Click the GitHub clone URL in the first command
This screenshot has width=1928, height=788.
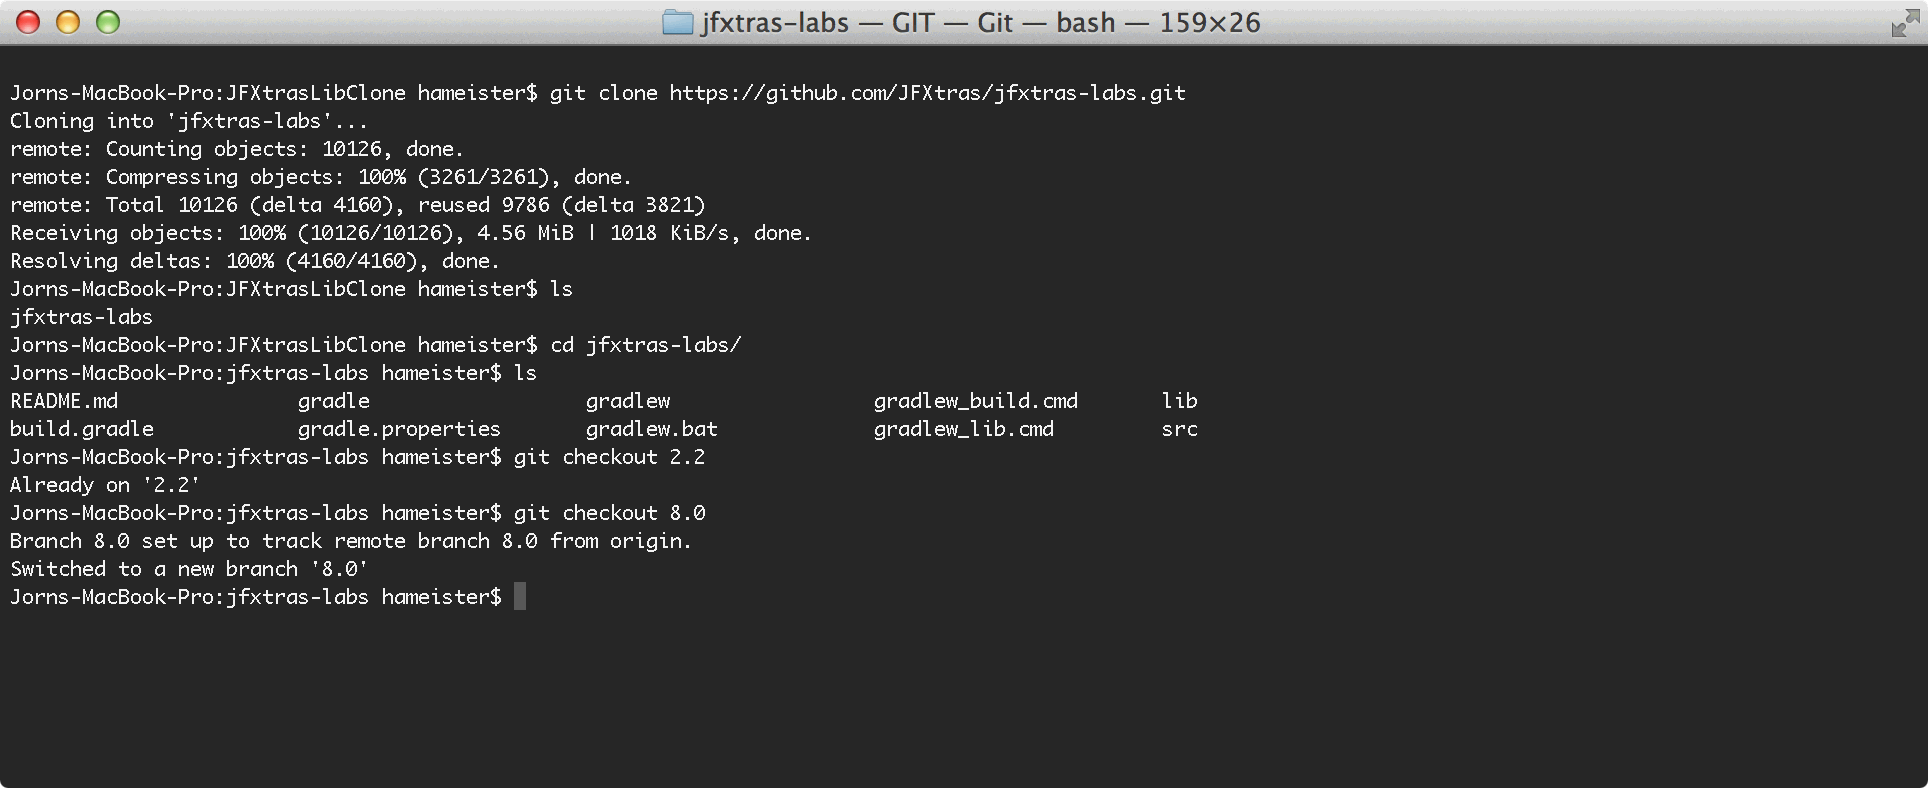tap(927, 93)
